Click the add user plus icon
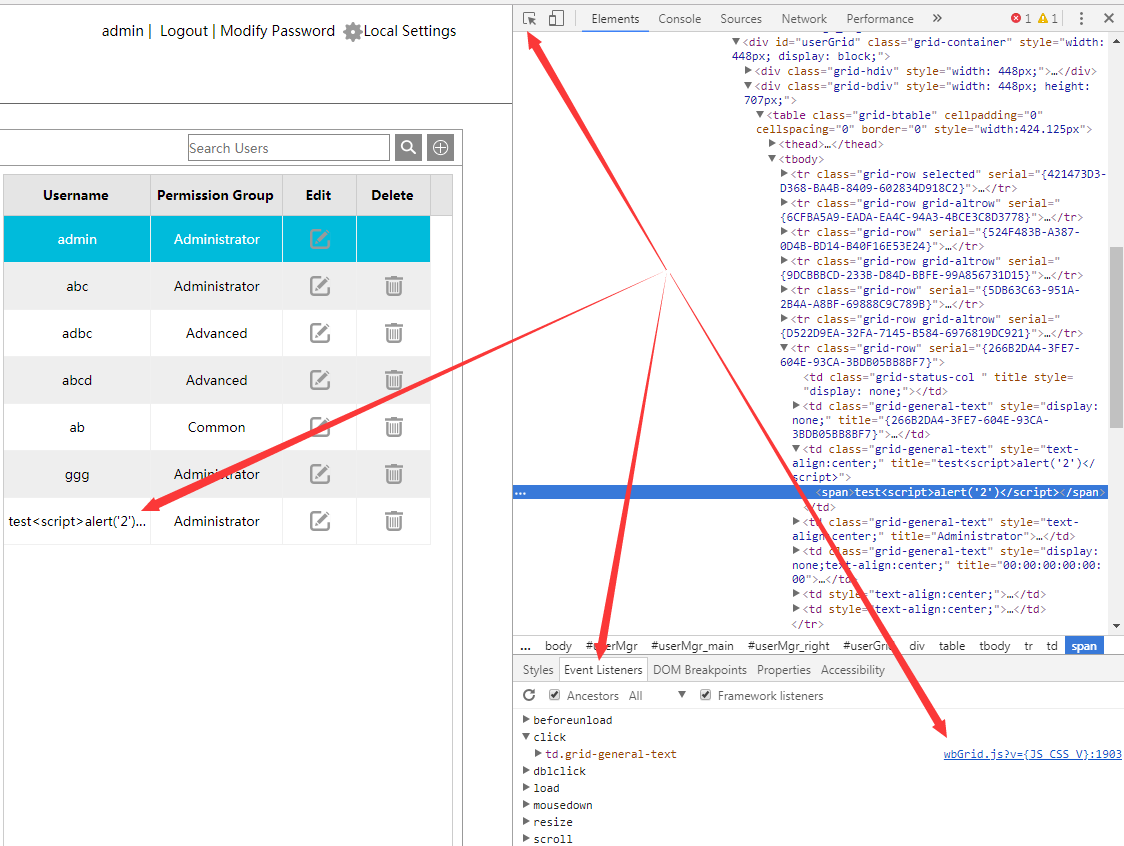 pyautogui.click(x=441, y=148)
